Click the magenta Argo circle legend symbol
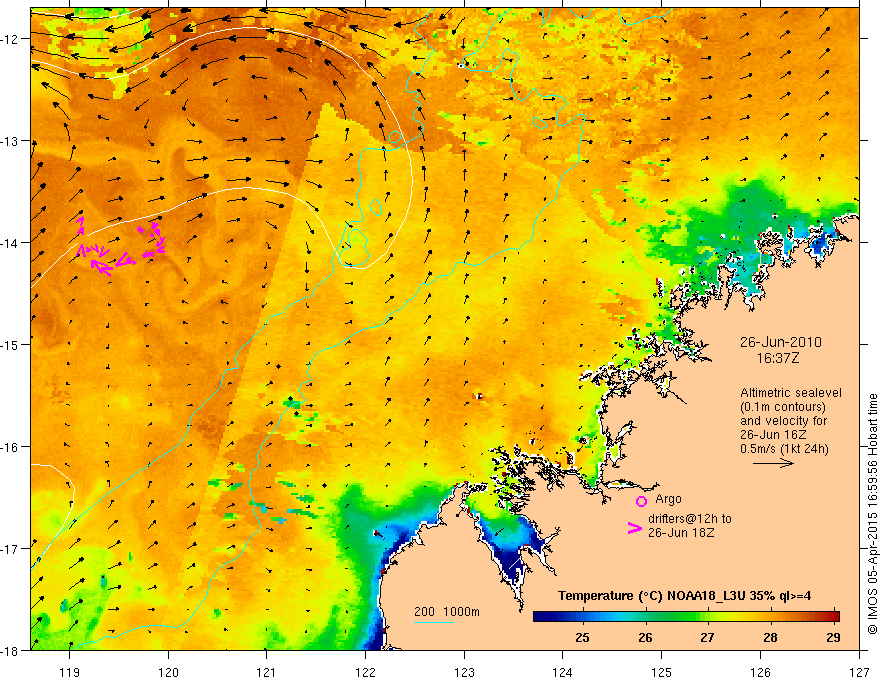This screenshot has height=680, width=880. click(x=641, y=501)
